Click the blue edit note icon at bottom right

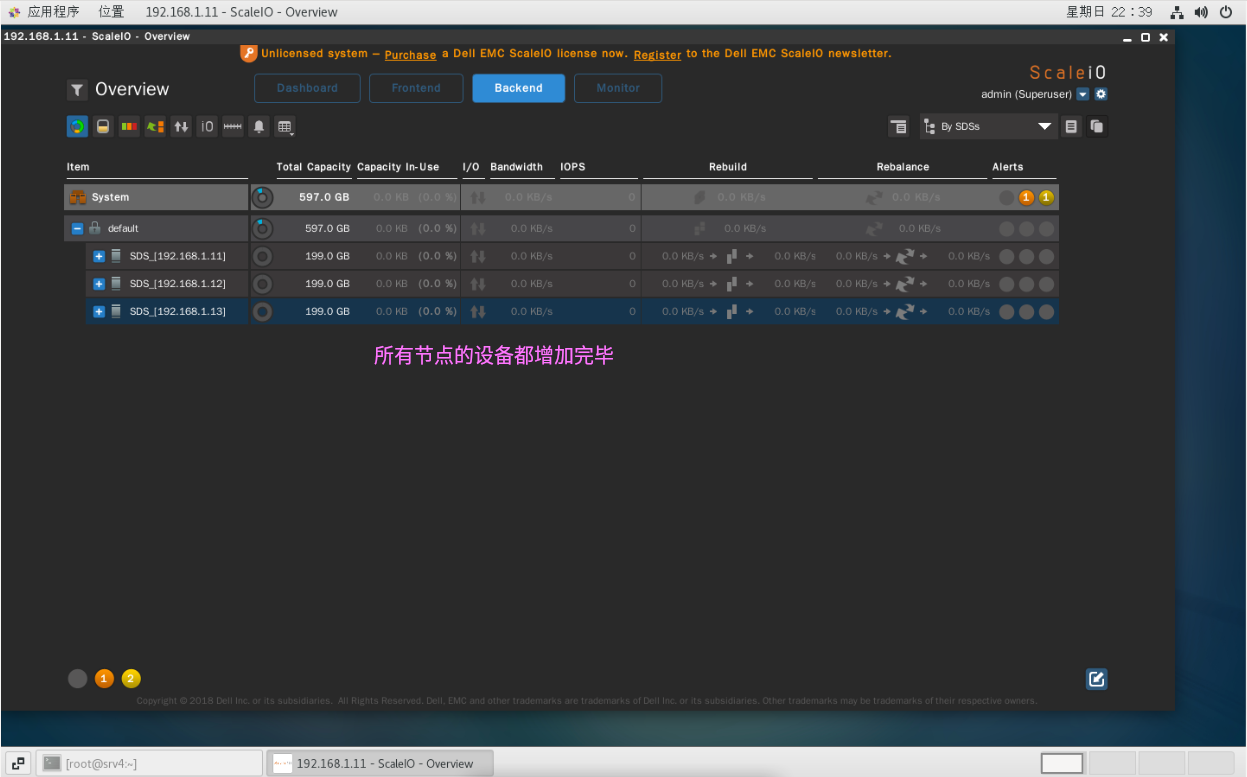[x=1097, y=679]
